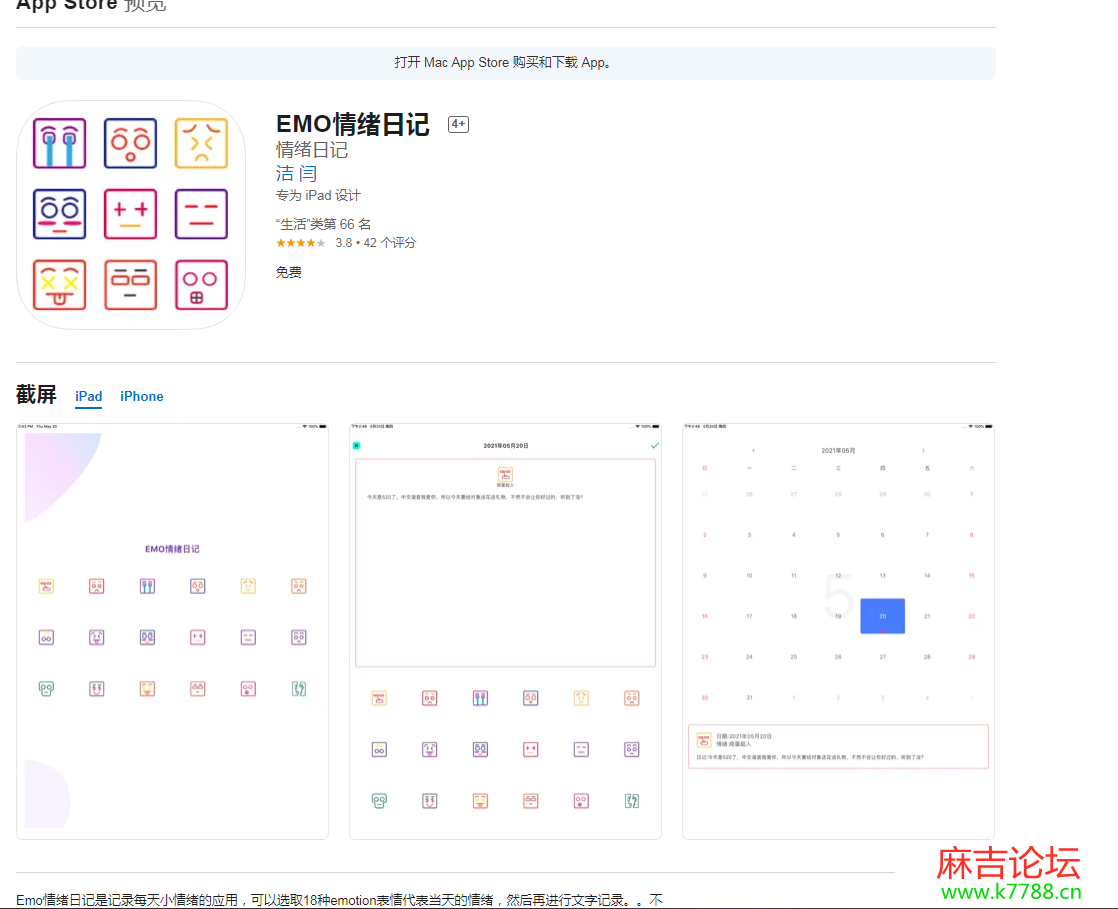Click the 打开 Mac App Store banner
The width and height of the screenshot is (1118, 909).
click(506, 63)
